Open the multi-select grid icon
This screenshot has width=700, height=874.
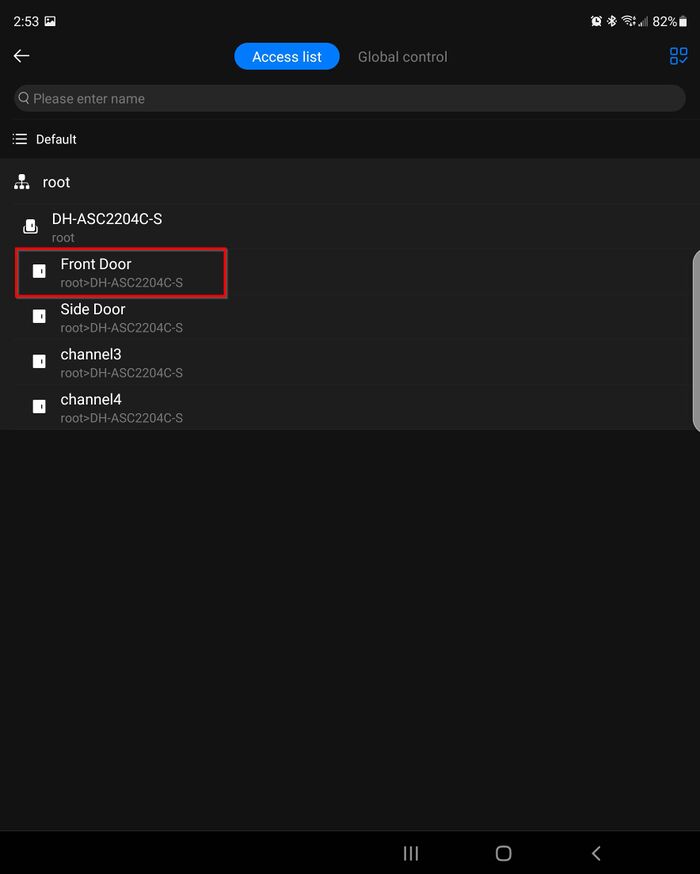point(678,56)
